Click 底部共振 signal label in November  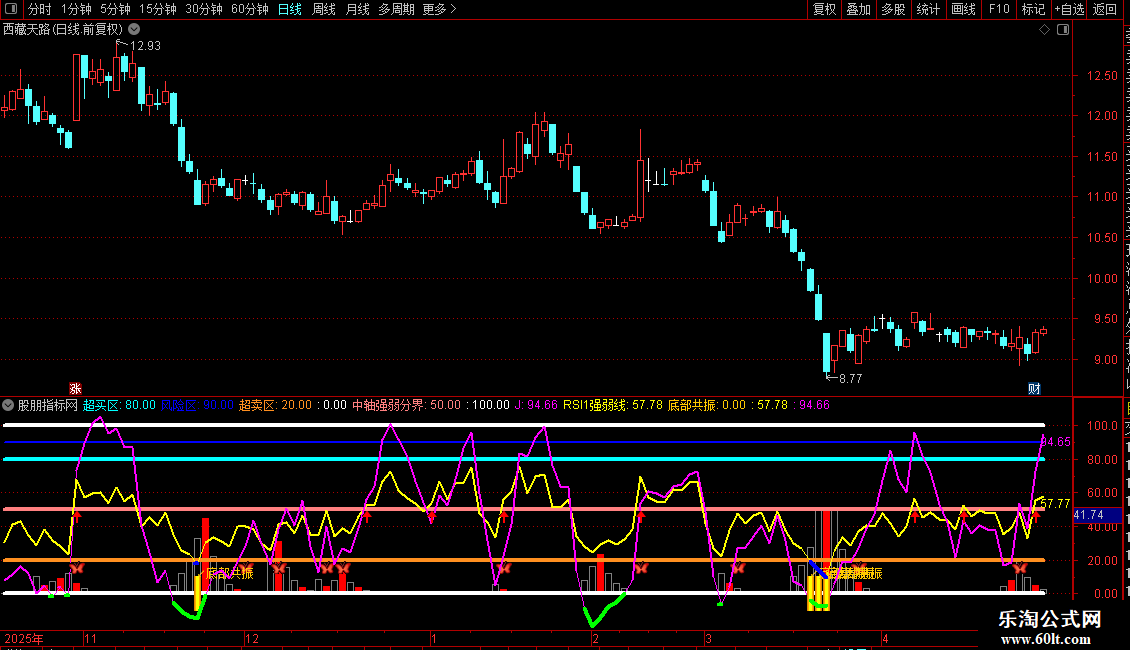[229, 574]
